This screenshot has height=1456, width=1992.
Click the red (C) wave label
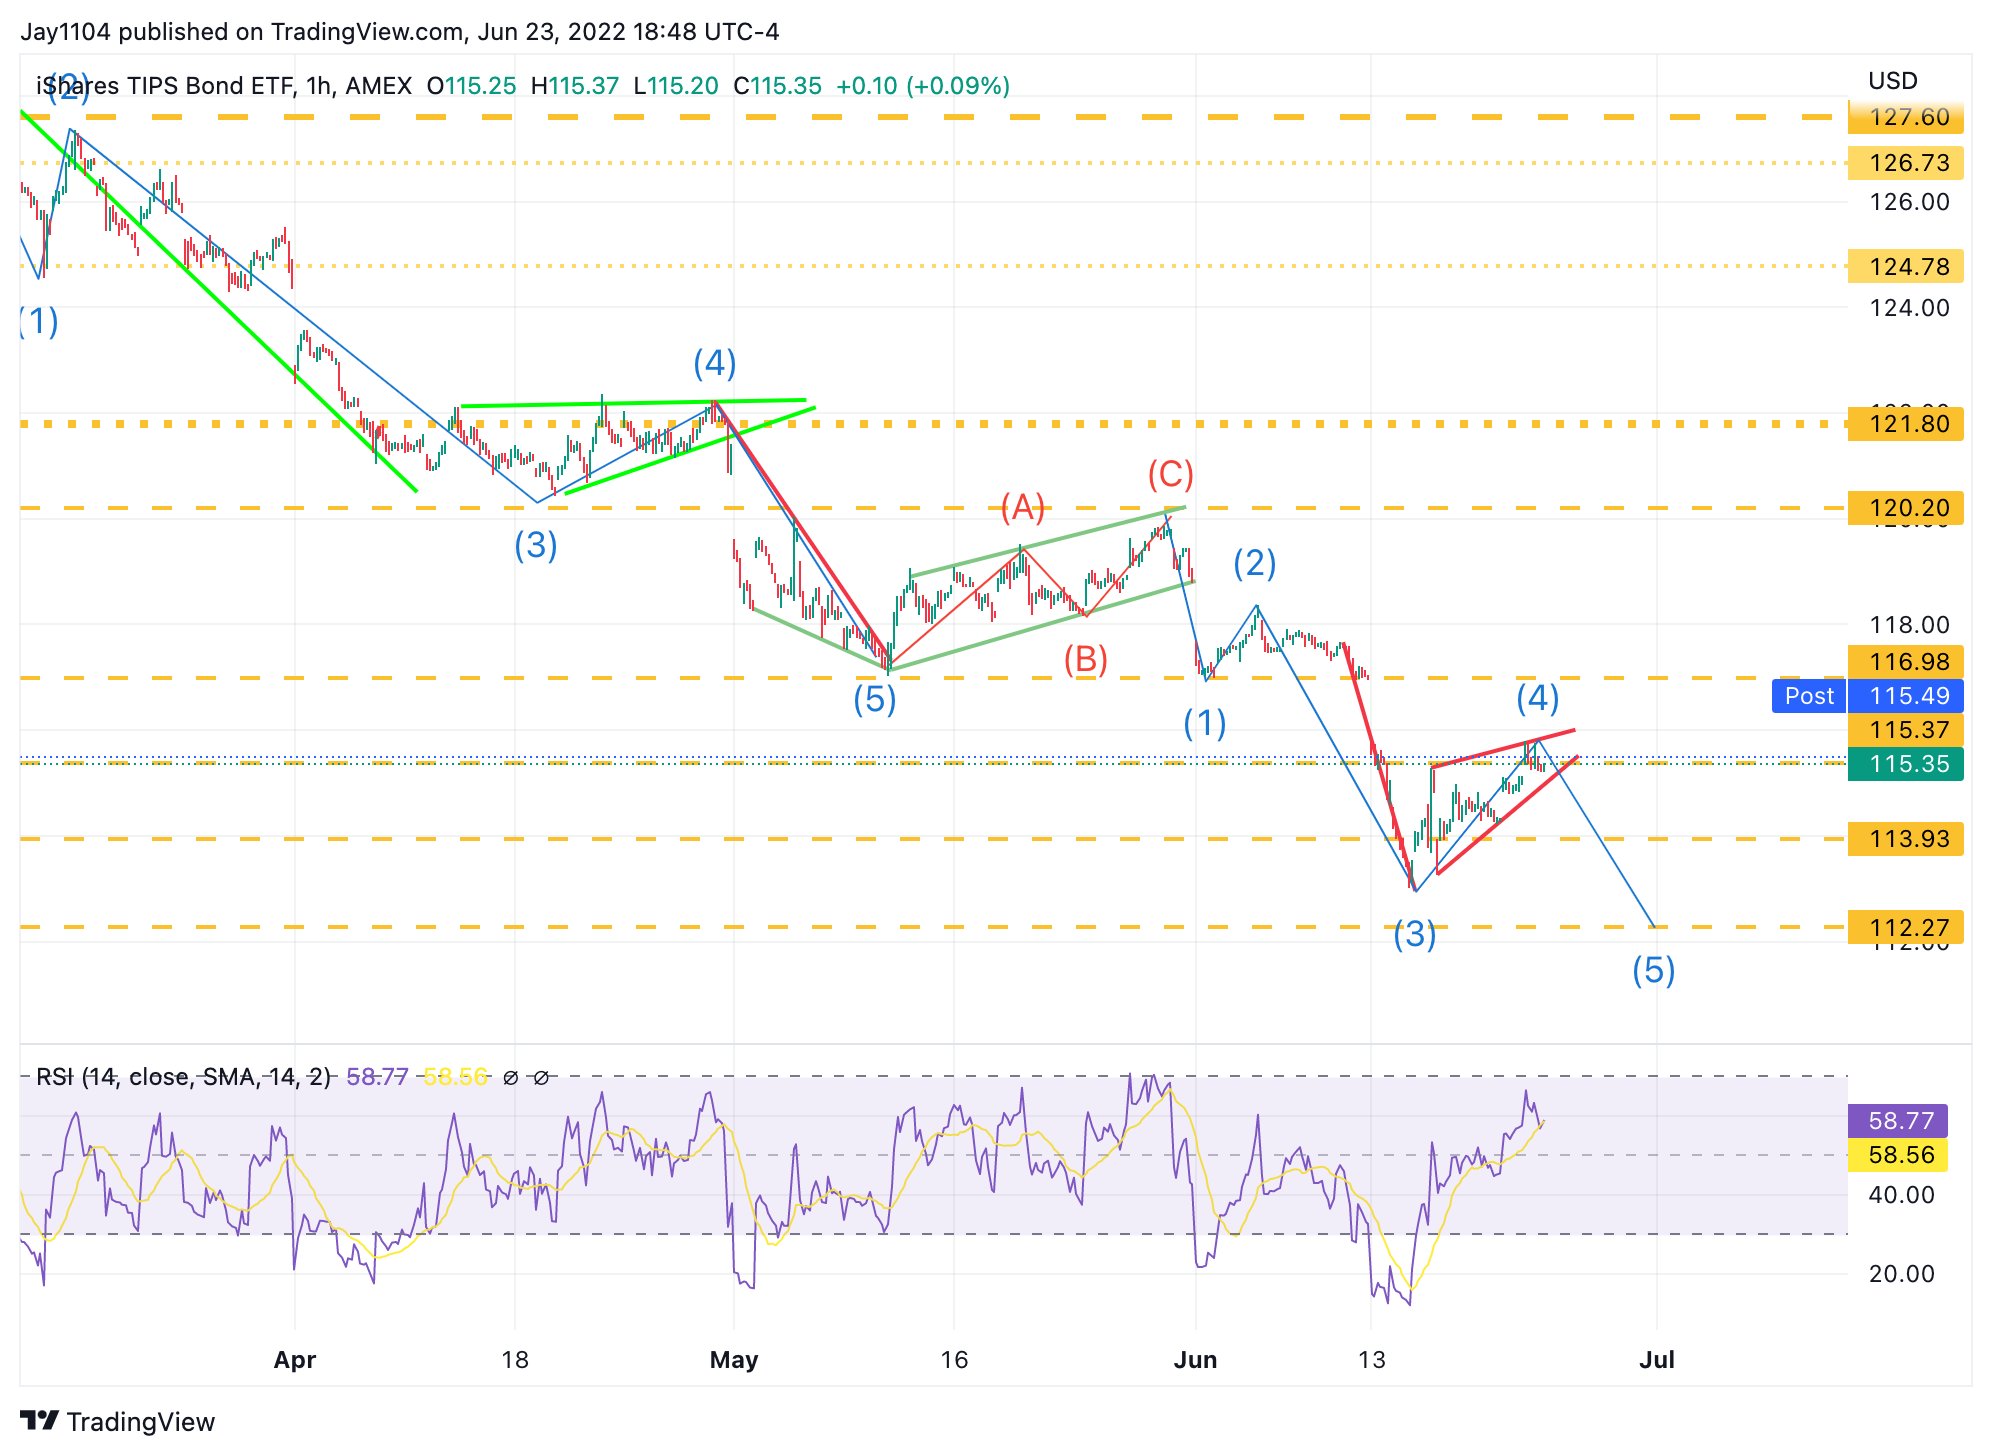(x=1170, y=474)
